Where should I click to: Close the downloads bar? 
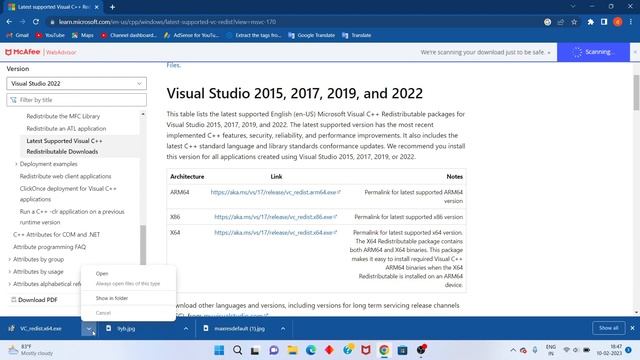(632, 328)
